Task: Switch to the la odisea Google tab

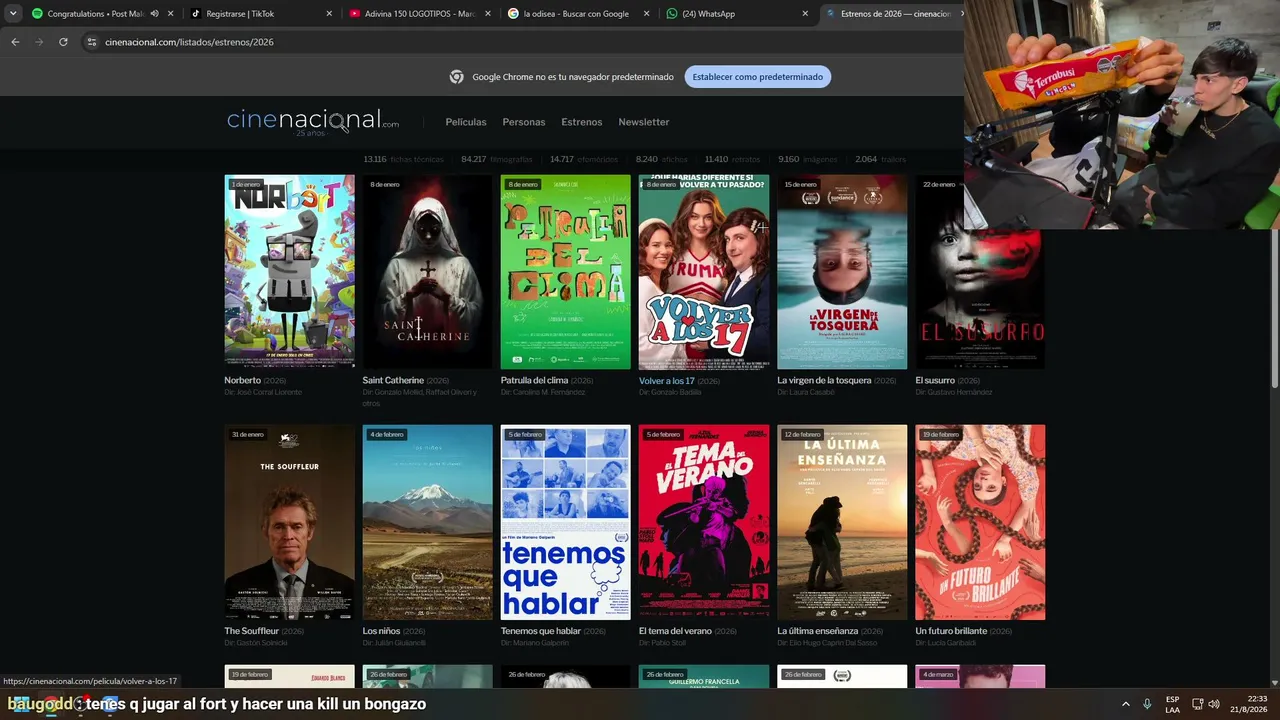Action: point(579,14)
